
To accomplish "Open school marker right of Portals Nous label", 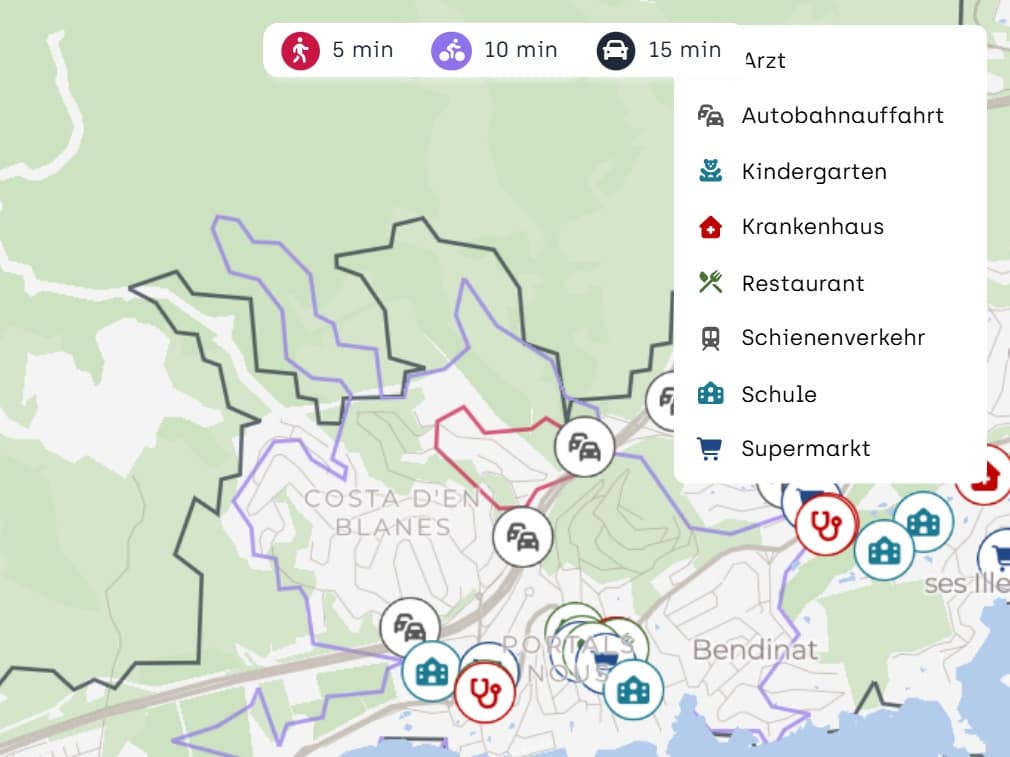I will [634, 689].
